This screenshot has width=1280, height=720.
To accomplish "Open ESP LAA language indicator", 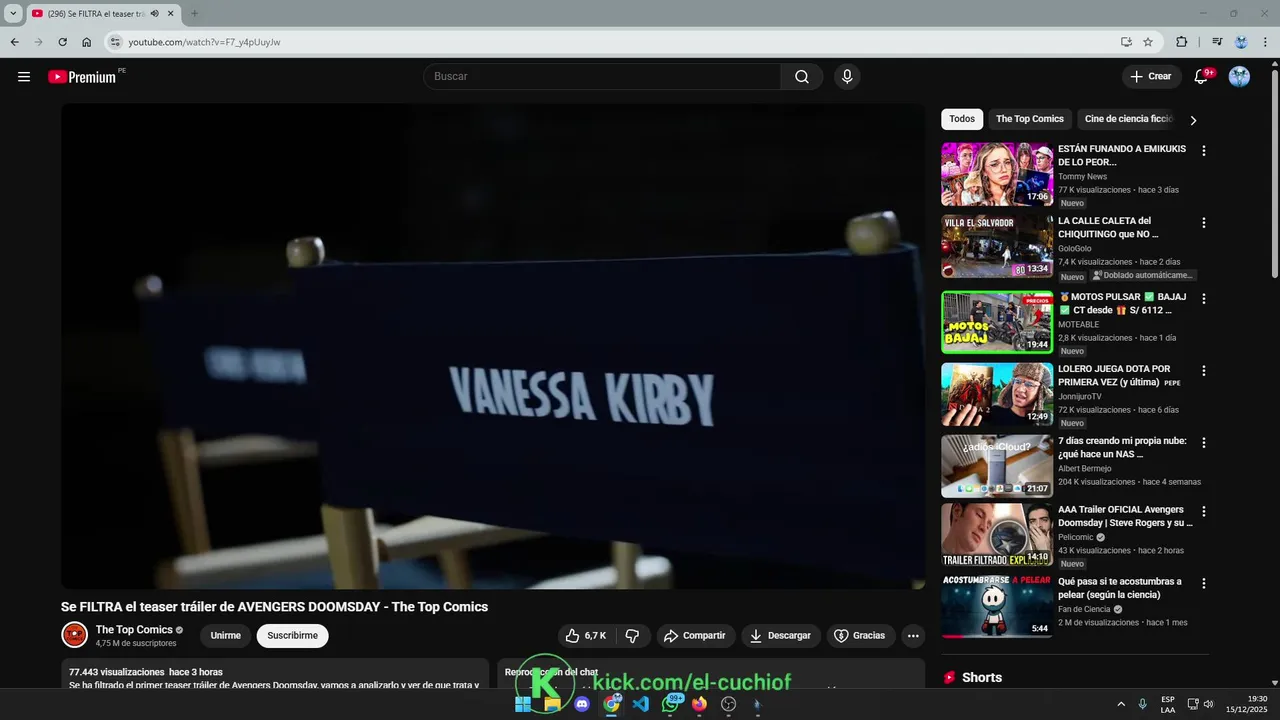I will click(1168, 704).
